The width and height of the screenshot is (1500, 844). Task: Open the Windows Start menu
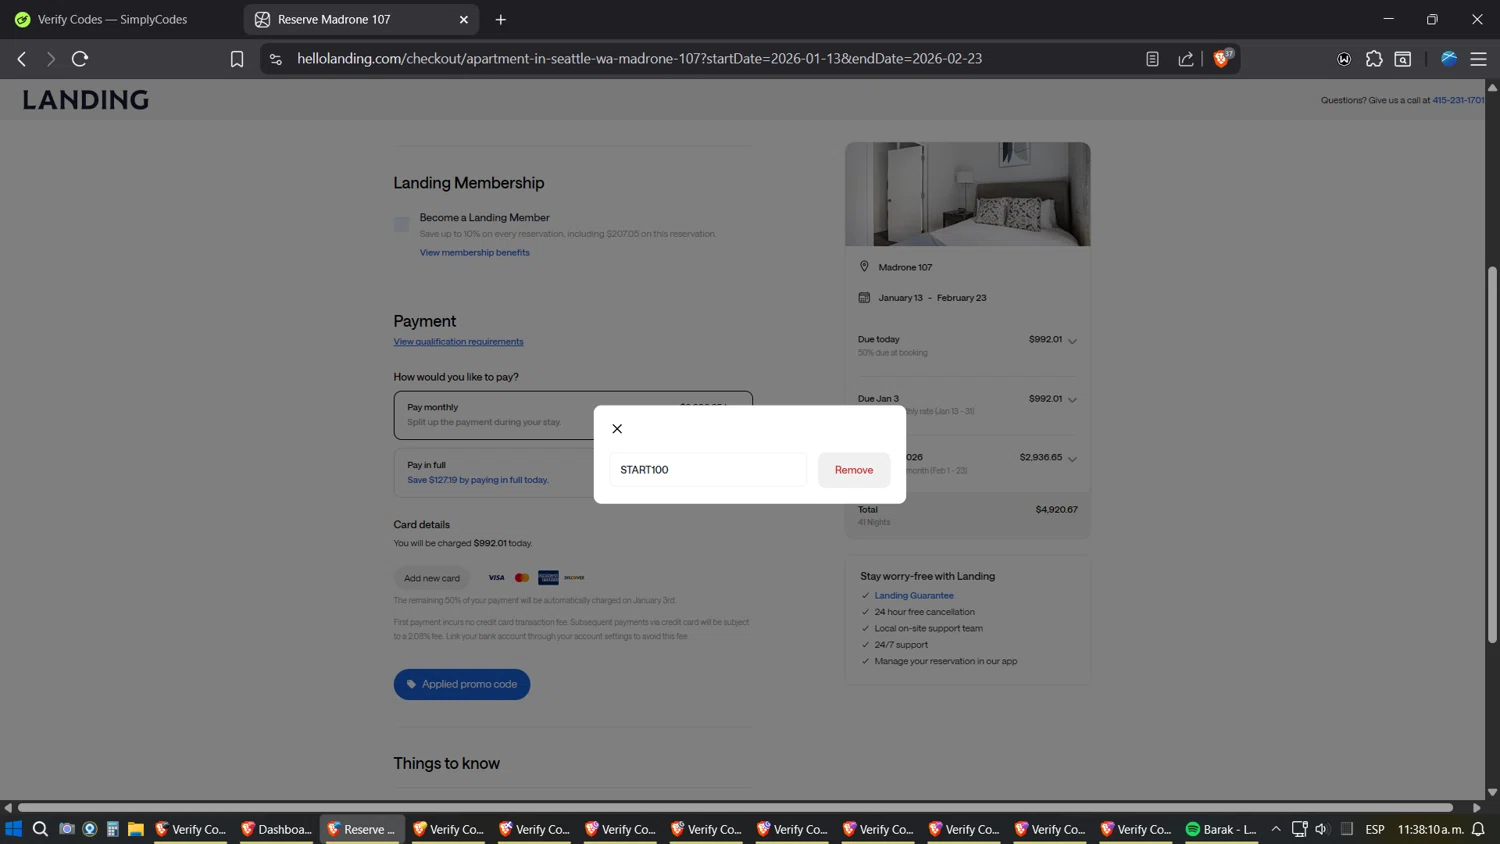click(14, 829)
